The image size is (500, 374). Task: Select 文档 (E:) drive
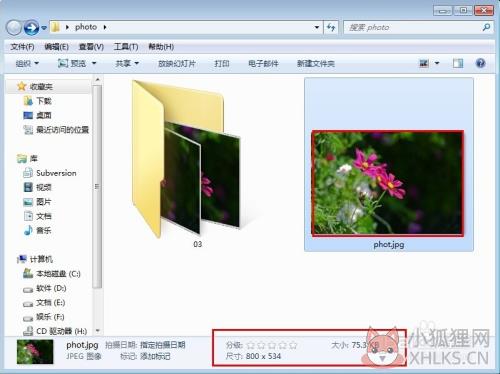click(50, 303)
